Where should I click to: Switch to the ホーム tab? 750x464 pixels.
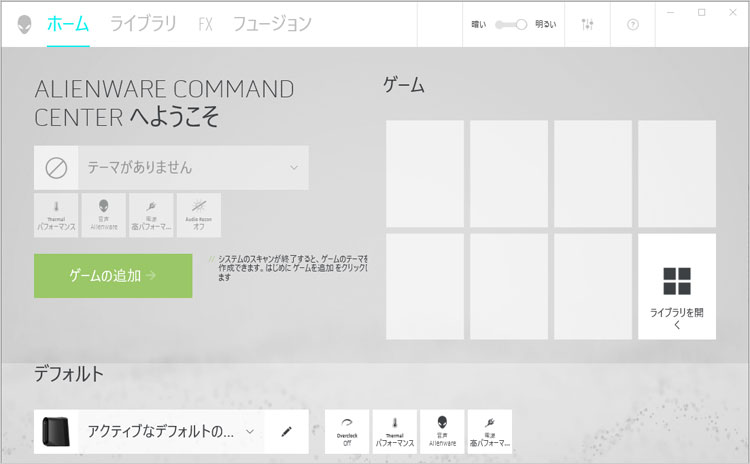(68, 23)
